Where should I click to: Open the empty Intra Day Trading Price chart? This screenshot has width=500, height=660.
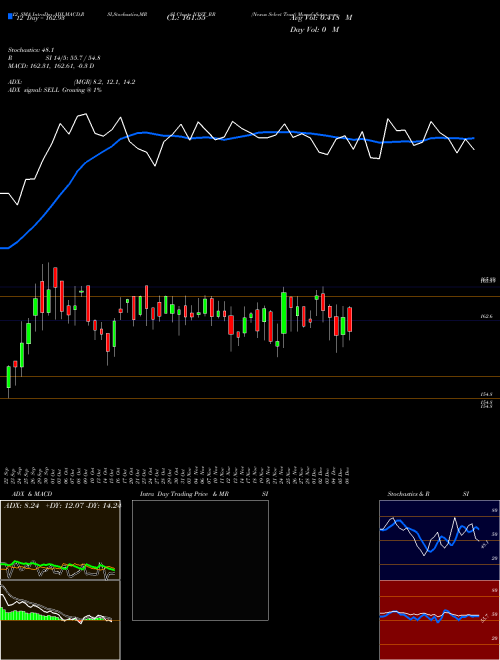pyautogui.click(x=200, y=560)
